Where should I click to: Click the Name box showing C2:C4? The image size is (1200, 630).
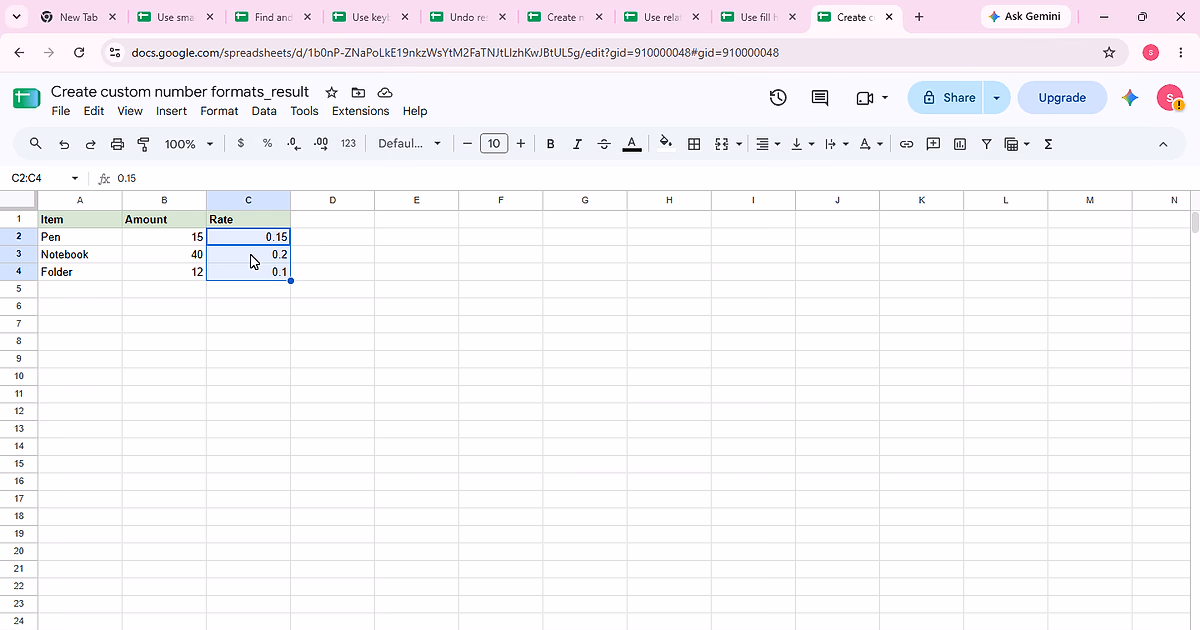45,178
